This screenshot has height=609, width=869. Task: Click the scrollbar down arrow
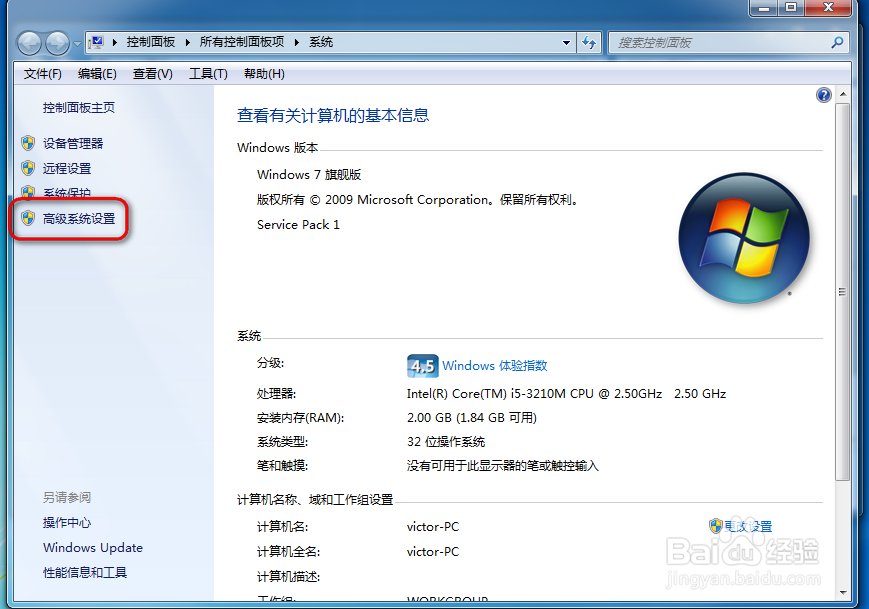[843, 592]
